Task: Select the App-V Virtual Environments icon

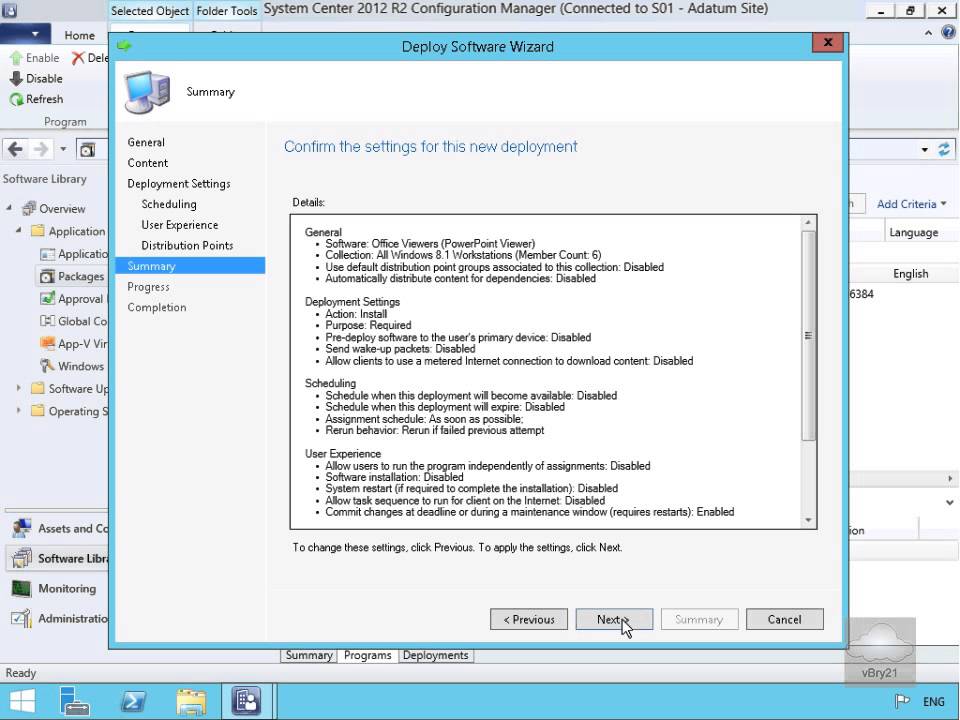Action: (47, 343)
